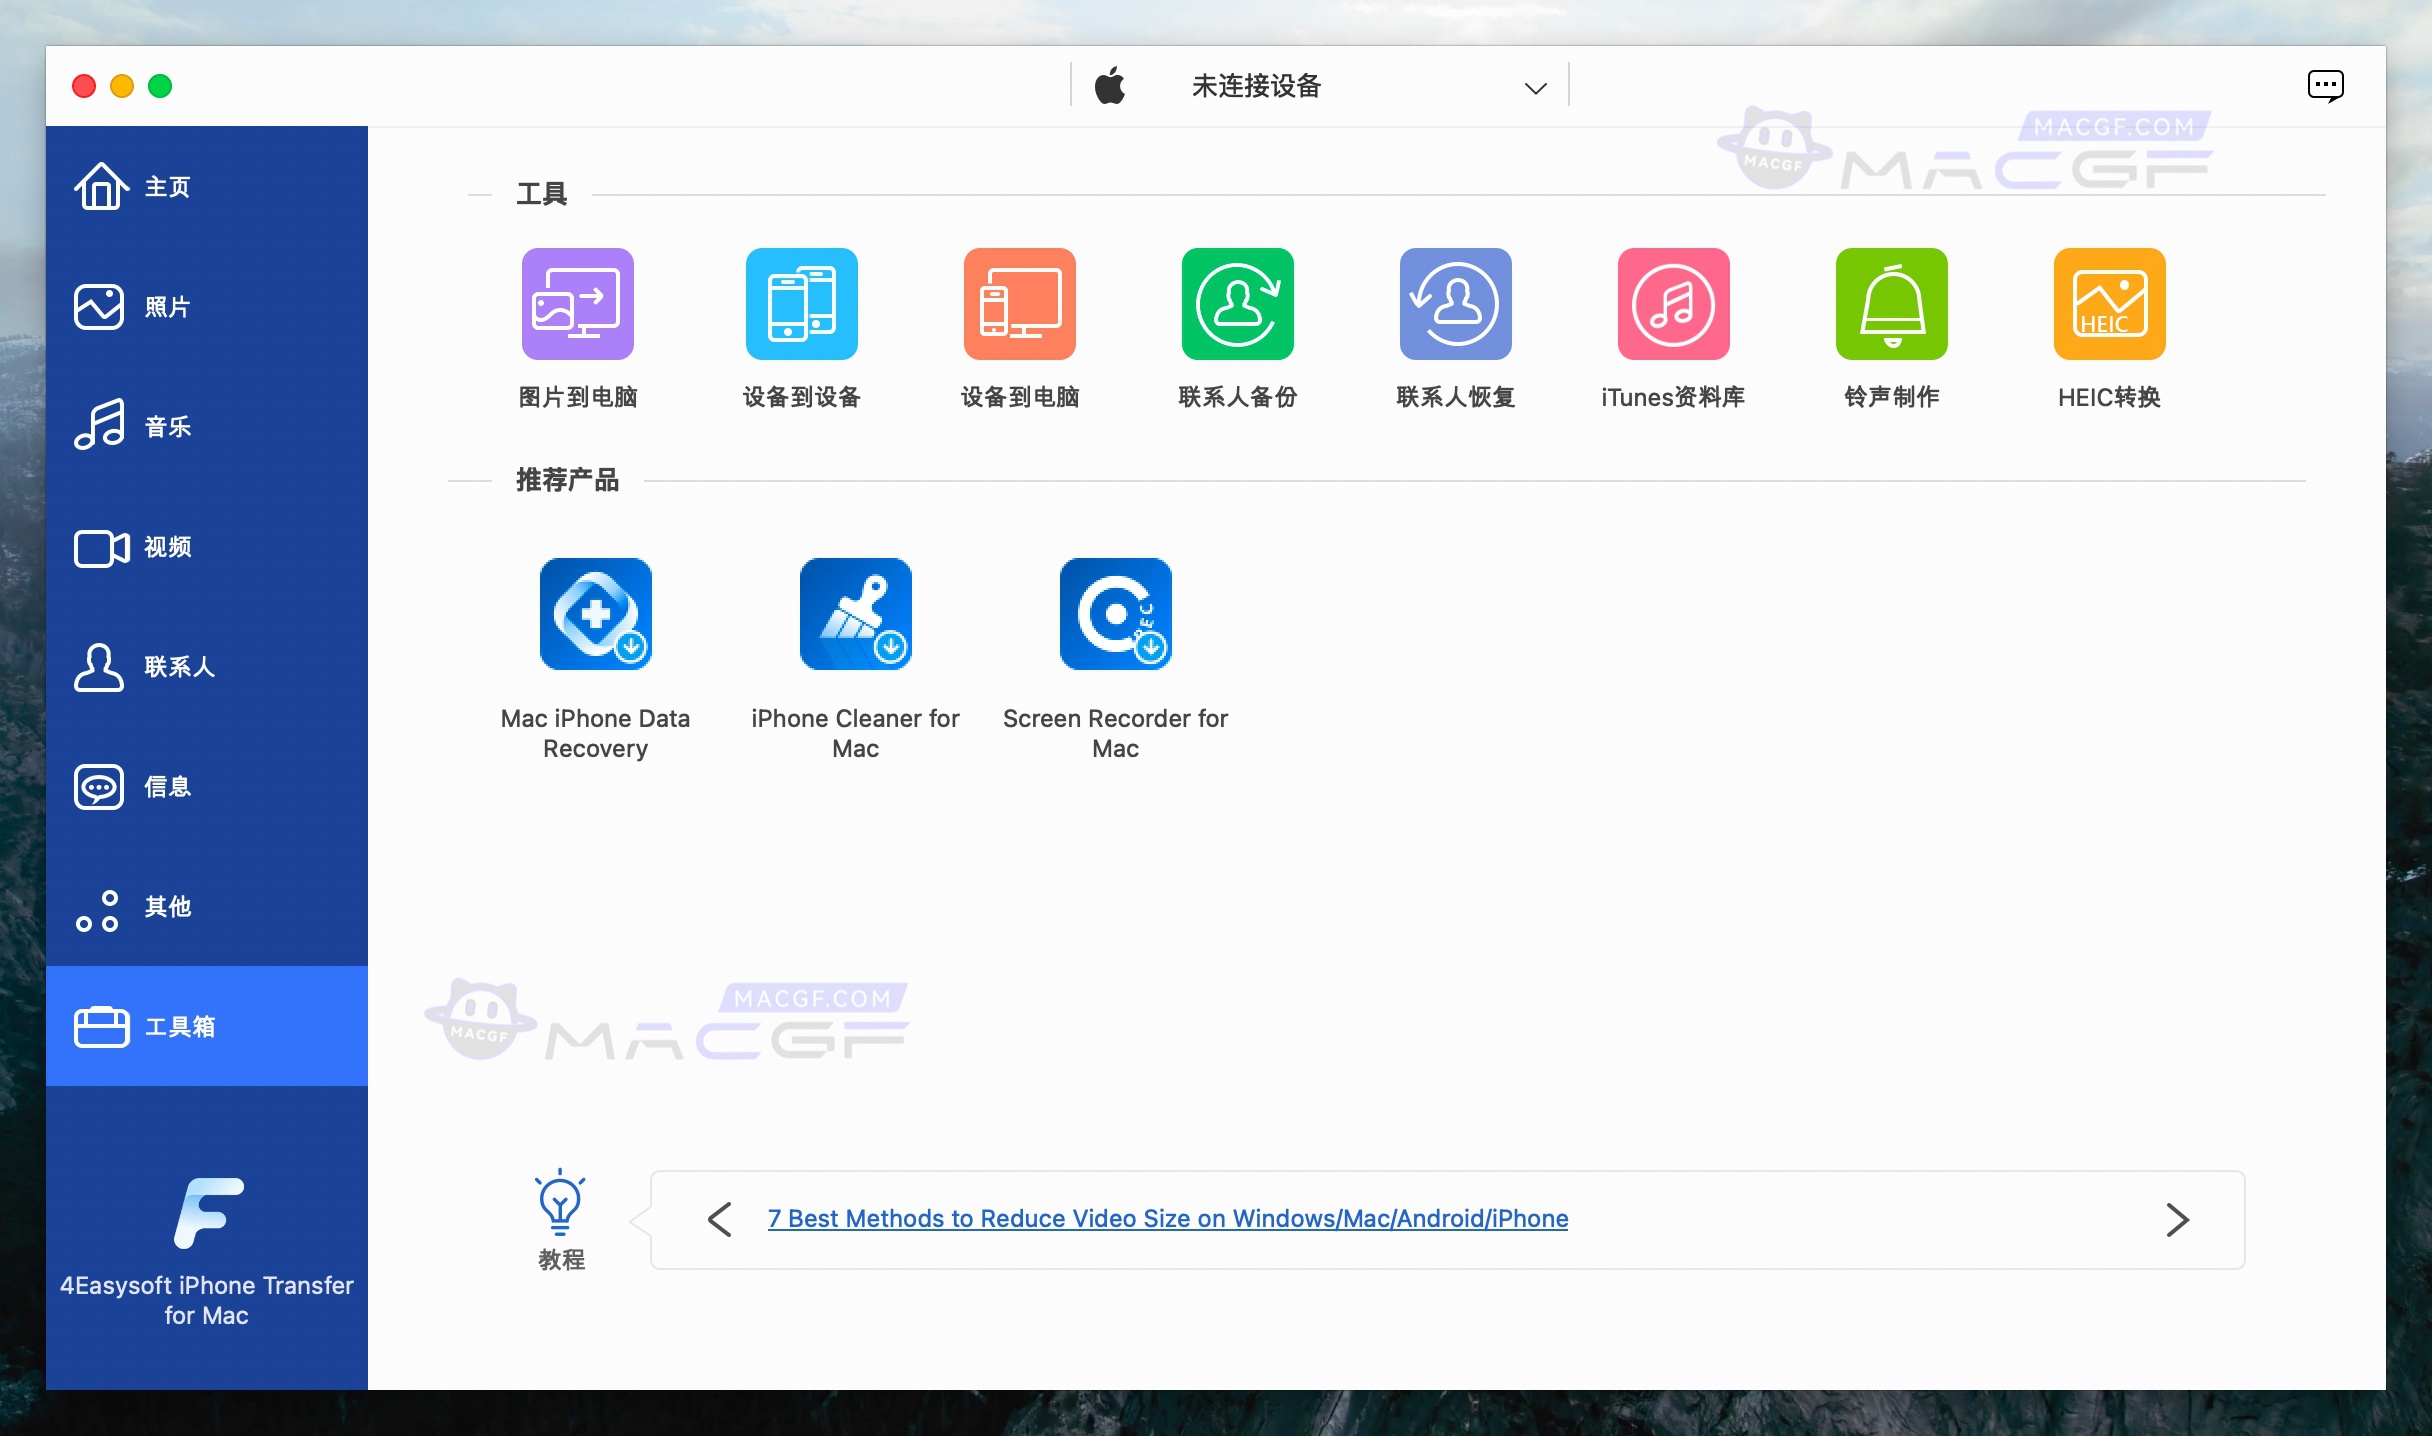Open the 图片到电脑 transfer tool

coord(576,304)
